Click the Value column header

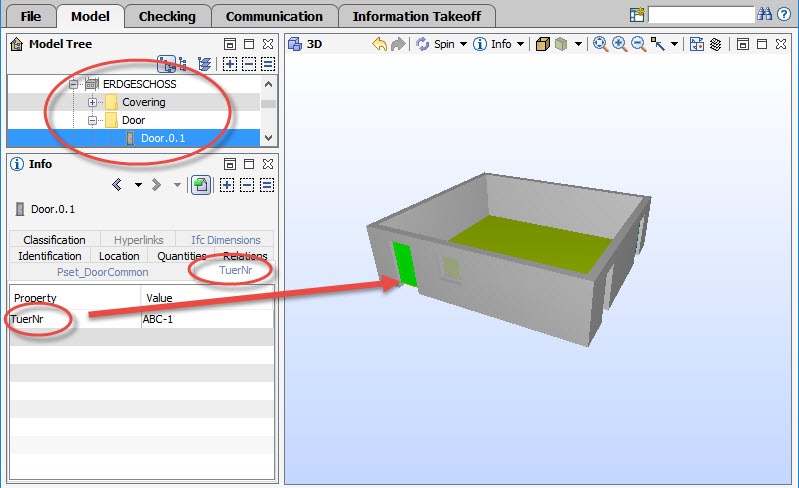coord(207,298)
